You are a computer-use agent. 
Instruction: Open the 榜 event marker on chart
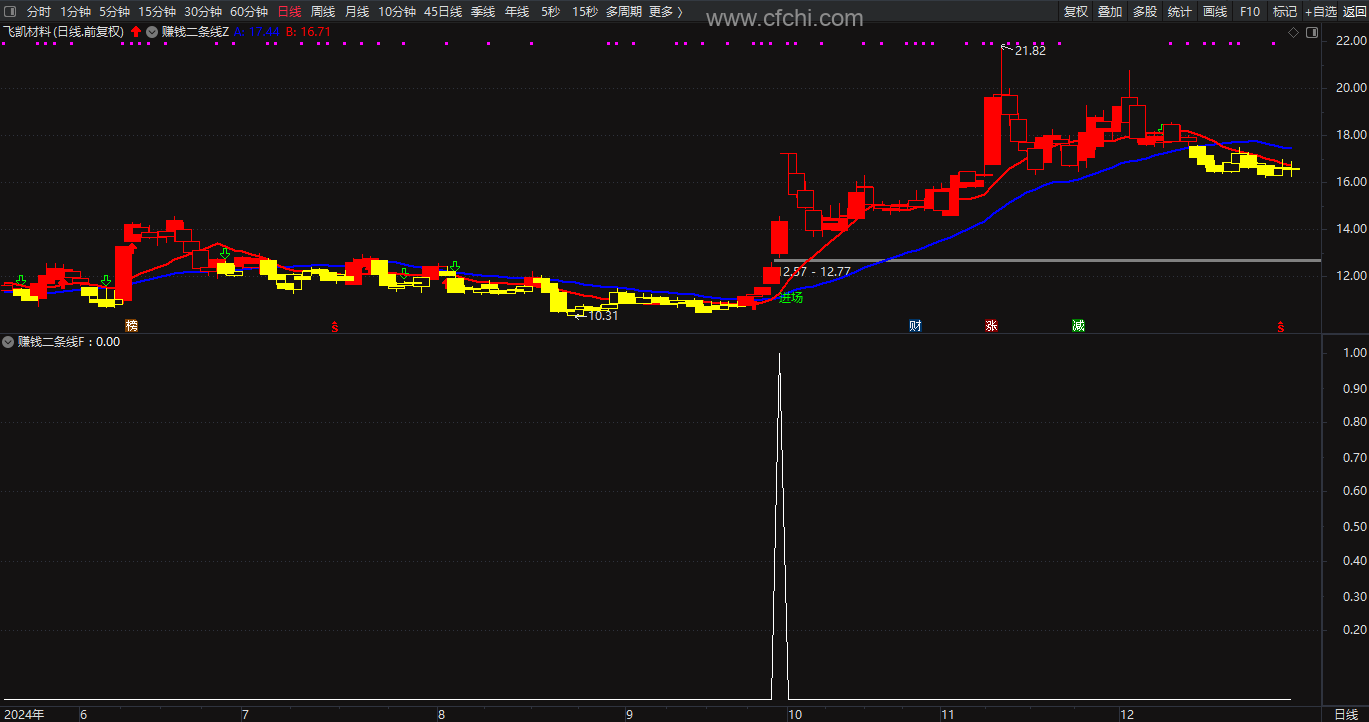pos(131,326)
